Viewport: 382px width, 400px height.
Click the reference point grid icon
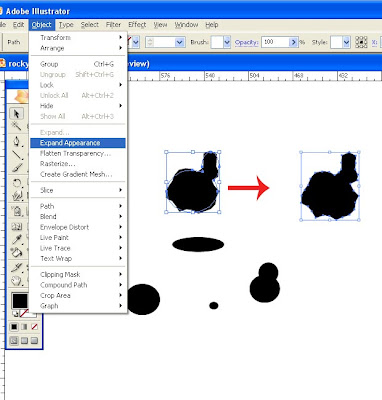pyautogui.click(x=361, y=42)
